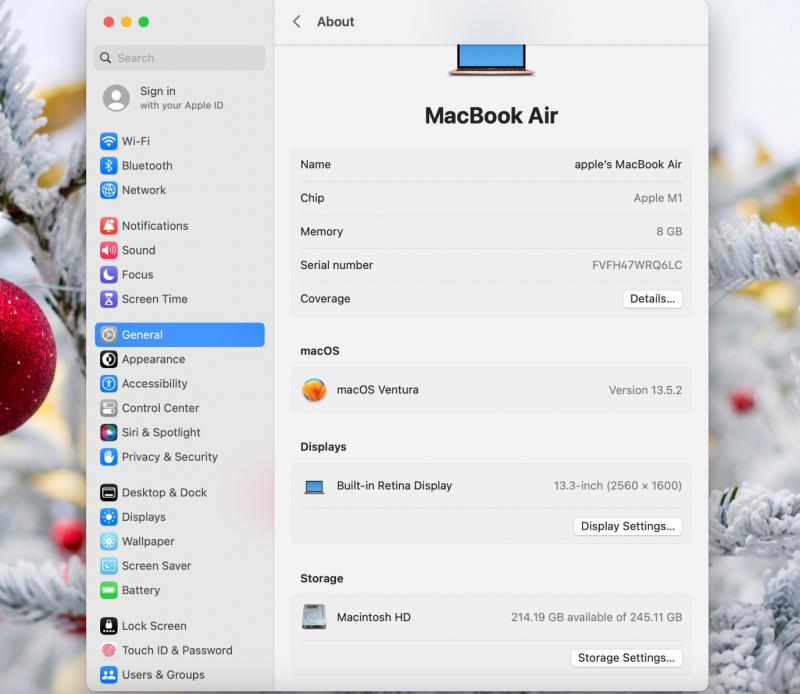Viewport: 800px width, 694px height.
Task: Click the MacBook Air heading
Action: (x=491, y=115)
